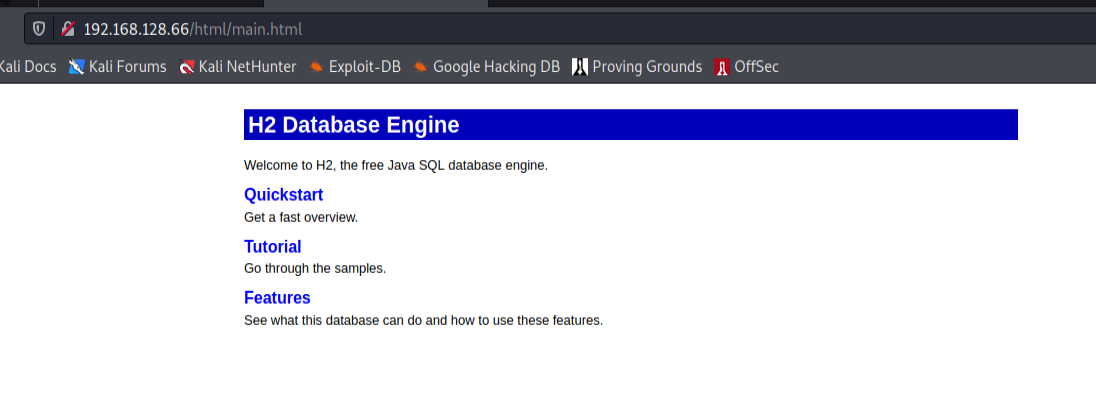Click the Exploit-DB bookmark icon

tap(317, 67)
